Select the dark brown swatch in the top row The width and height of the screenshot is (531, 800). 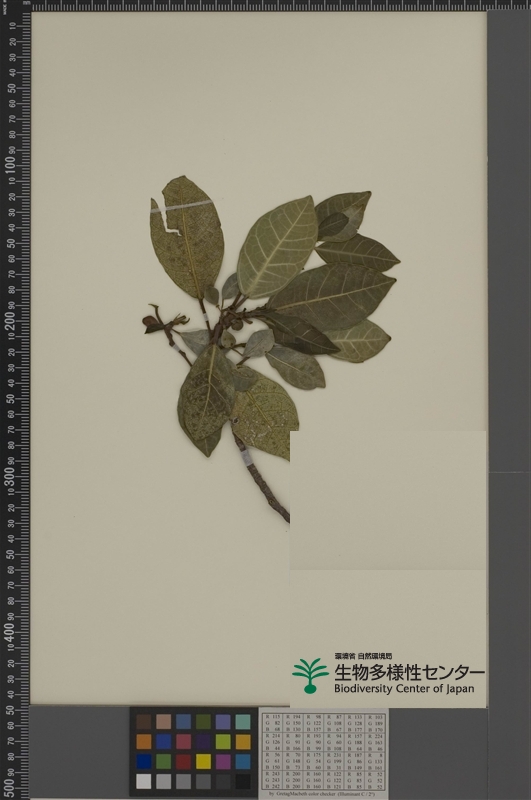click(144, 721)
